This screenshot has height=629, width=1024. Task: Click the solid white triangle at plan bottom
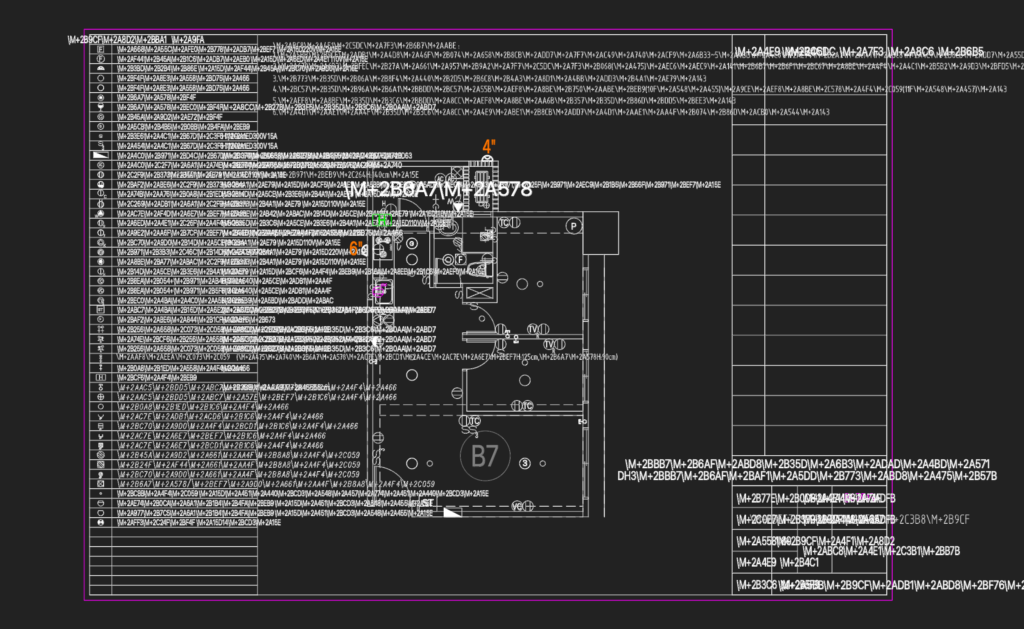click(x=452, y=511)
